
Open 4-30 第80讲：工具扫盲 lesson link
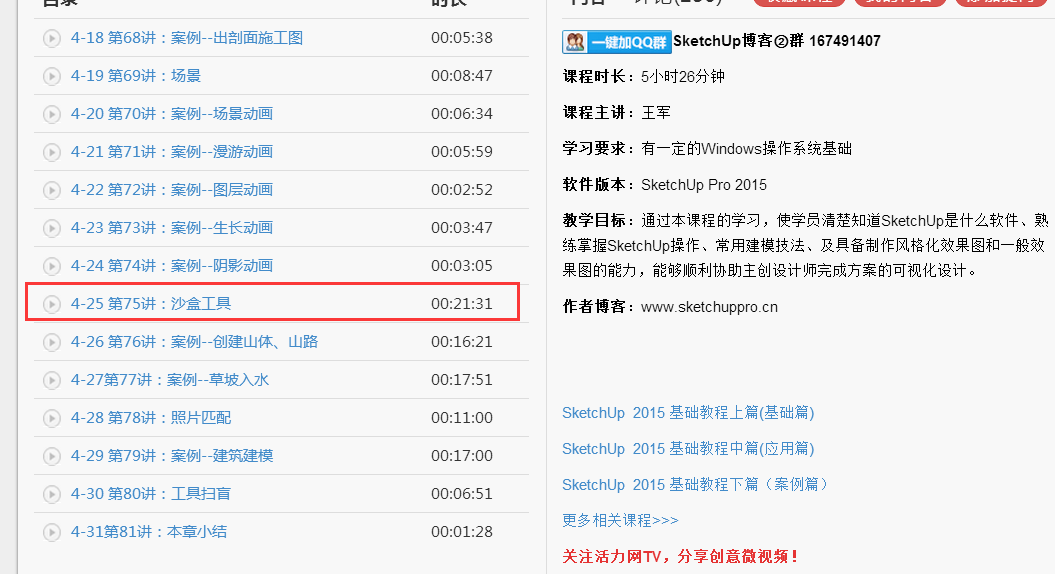(151, 494)
